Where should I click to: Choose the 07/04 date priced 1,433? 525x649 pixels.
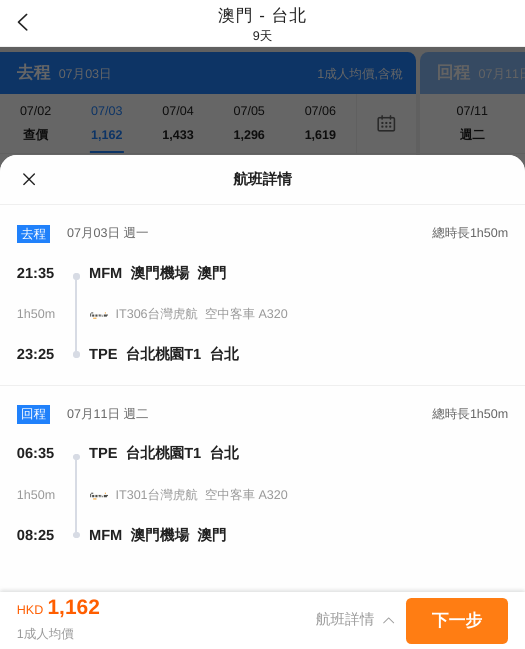tap(178, 123)
